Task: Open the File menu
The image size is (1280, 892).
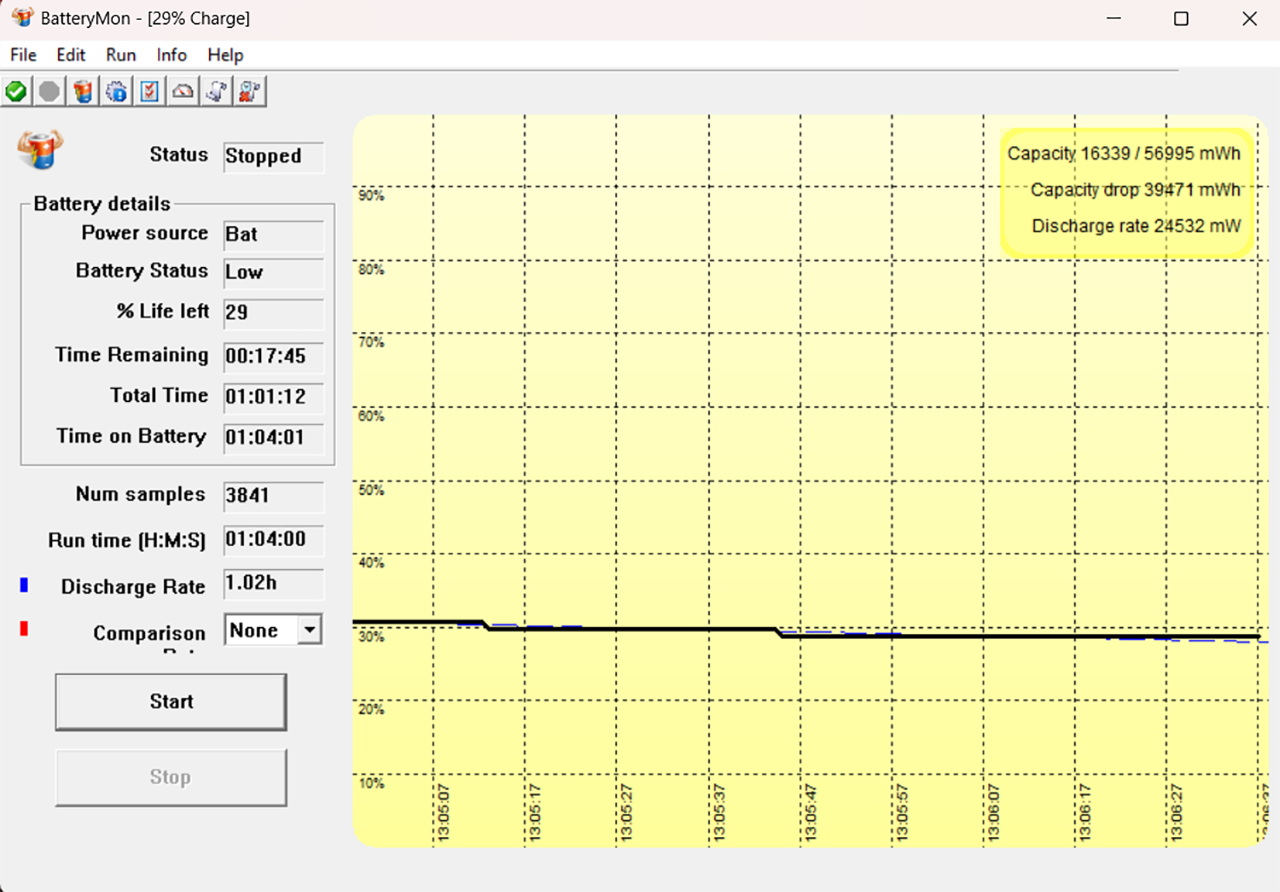Action: click(23, 55)
